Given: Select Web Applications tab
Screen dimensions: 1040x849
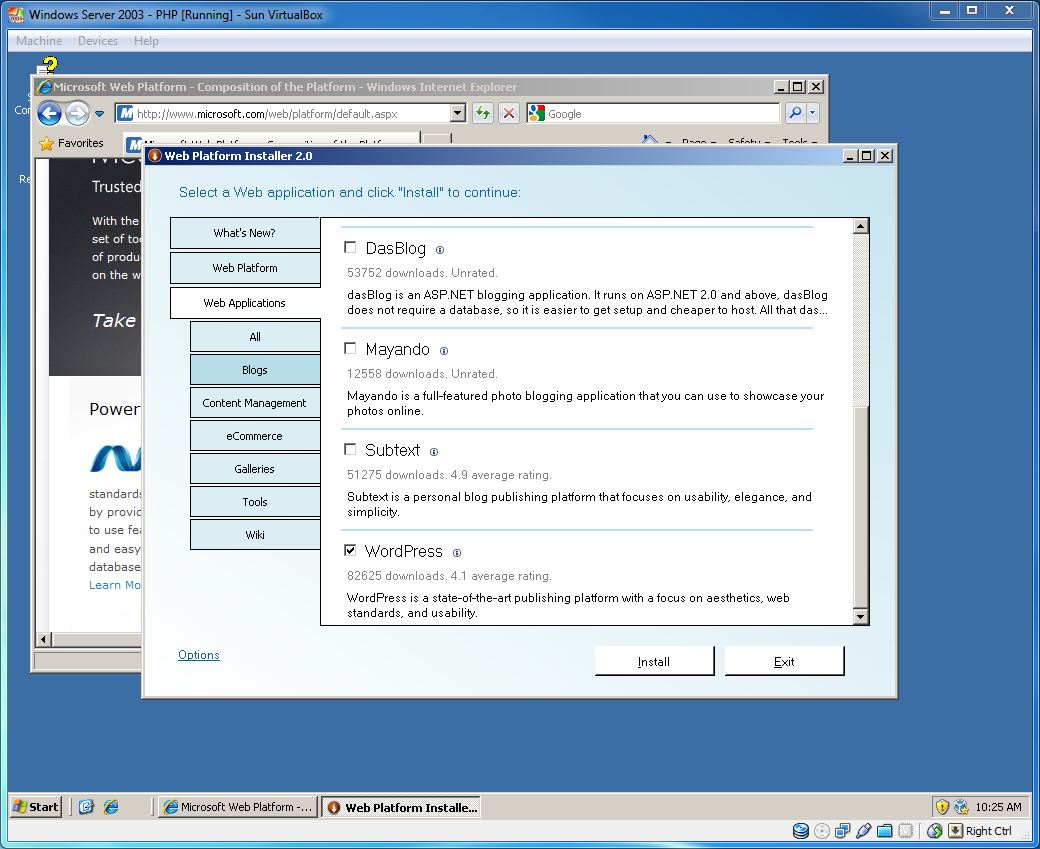Looking at the screenshot, I should (x=245, y=302).
